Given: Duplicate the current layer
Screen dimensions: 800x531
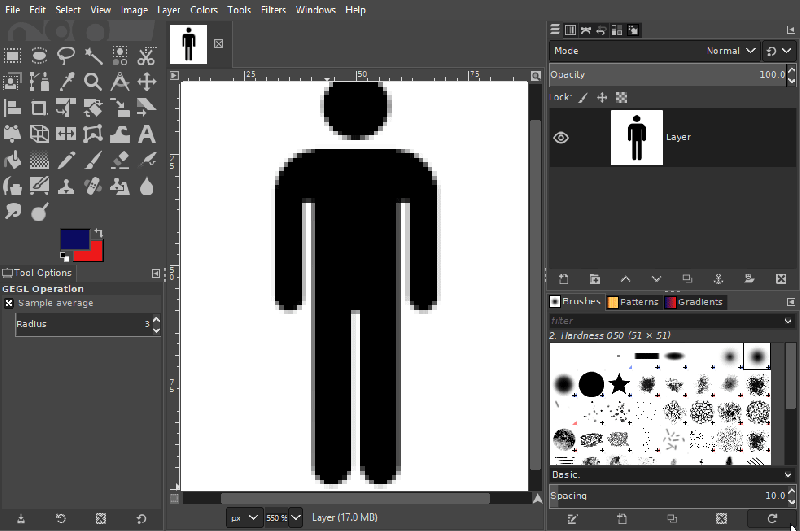Looking at the screenshot, I should 687,279.
